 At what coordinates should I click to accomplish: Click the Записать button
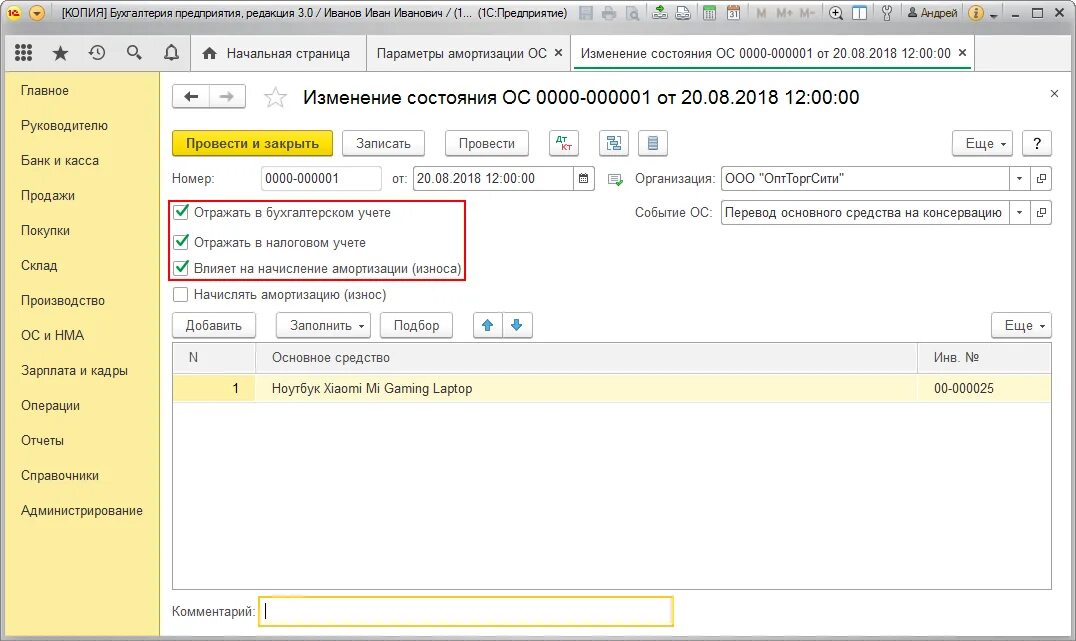tap(384, 143)
